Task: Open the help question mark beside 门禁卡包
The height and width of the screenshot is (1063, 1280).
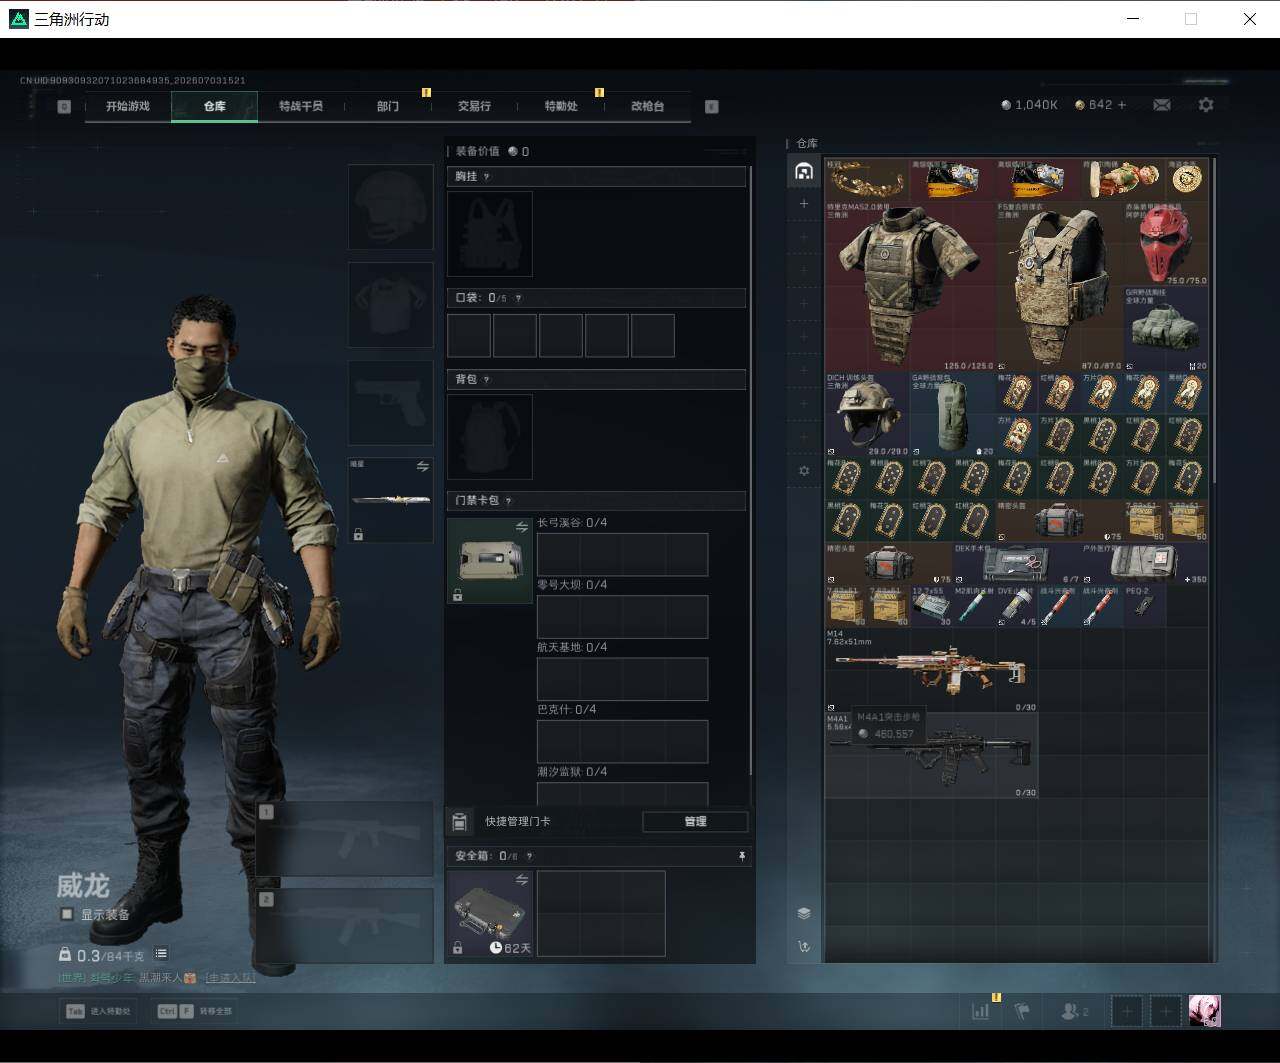Action: tap(509, 501)
